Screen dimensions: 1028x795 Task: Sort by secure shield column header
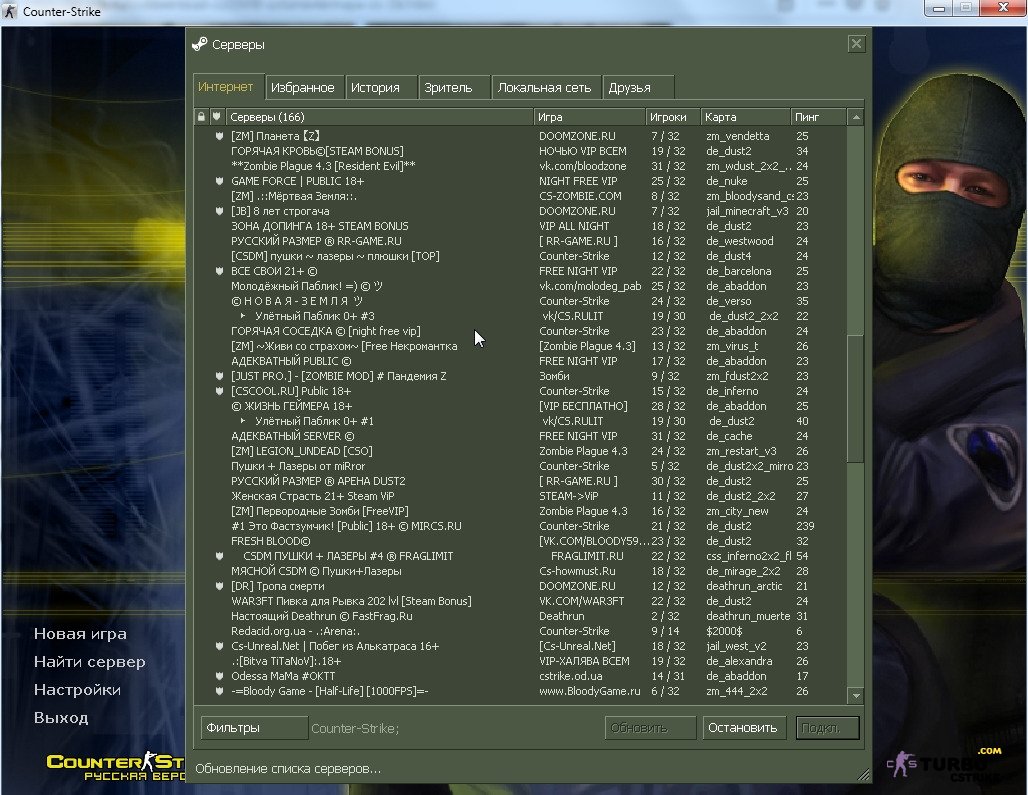click(x=216, y=117)
